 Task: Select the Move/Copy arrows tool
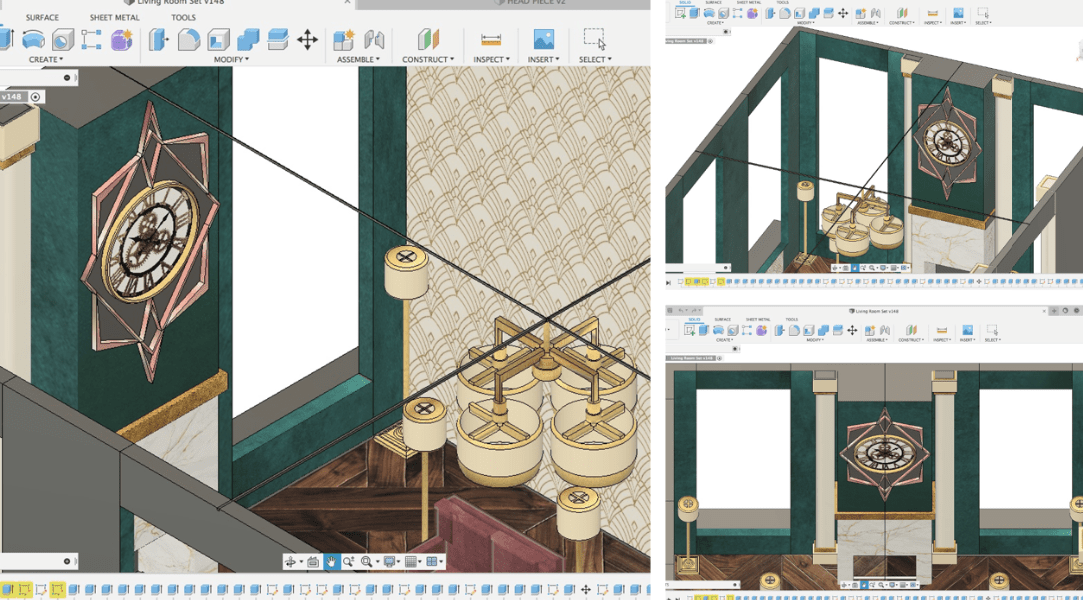[x=307, y=39]
